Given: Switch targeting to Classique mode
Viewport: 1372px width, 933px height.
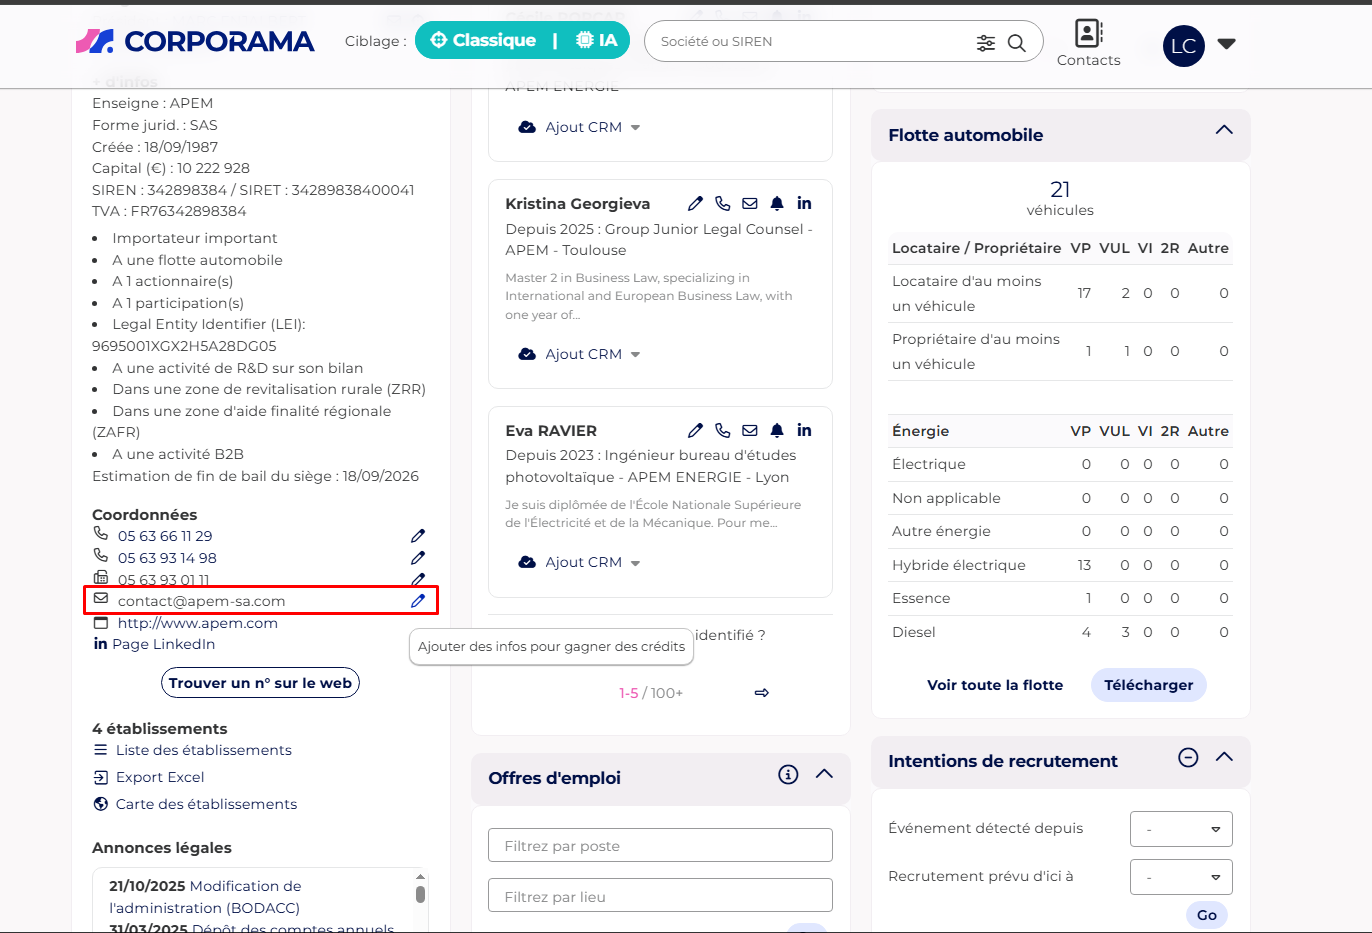Looking at the screenshot, I should [x=484, y=40].
